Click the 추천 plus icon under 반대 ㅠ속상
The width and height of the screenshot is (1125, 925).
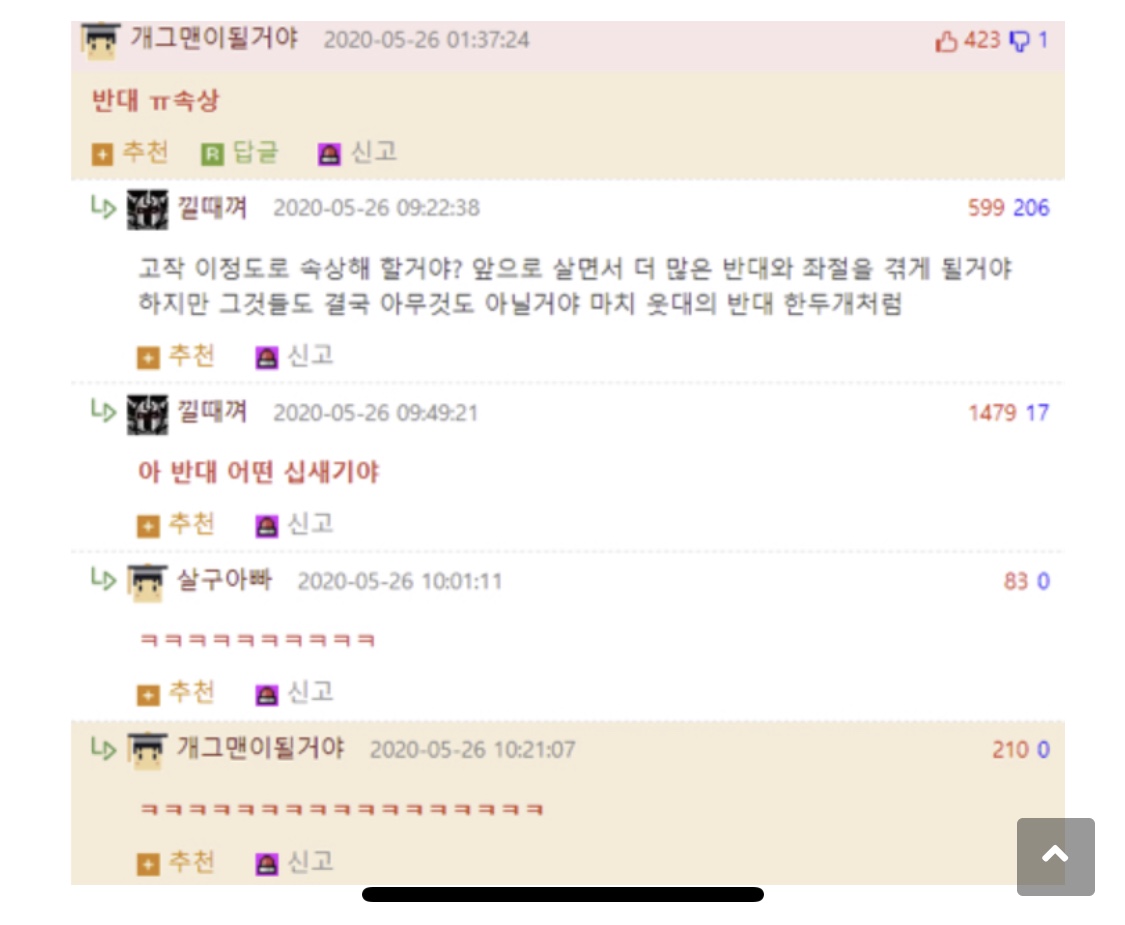click(x=102, y=154)
